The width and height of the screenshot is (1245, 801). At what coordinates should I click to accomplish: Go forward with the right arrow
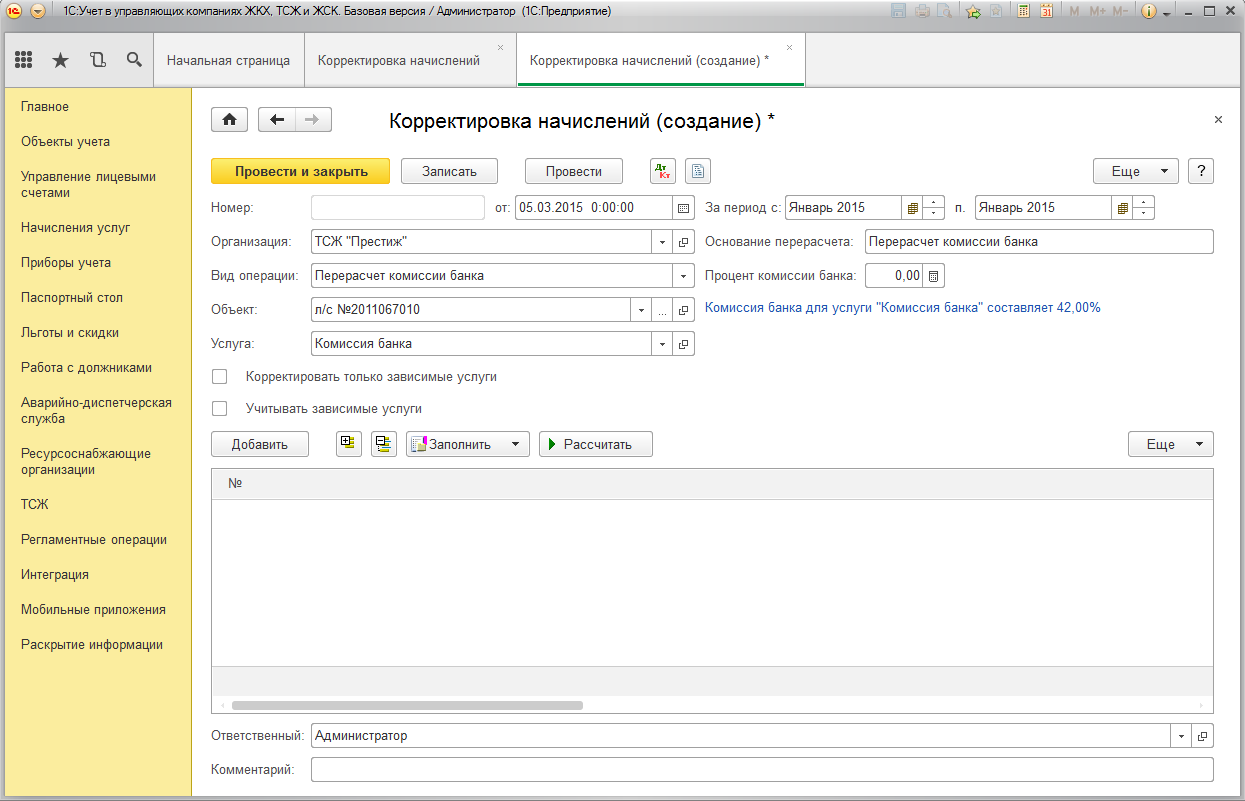click(x=313, y=120)
